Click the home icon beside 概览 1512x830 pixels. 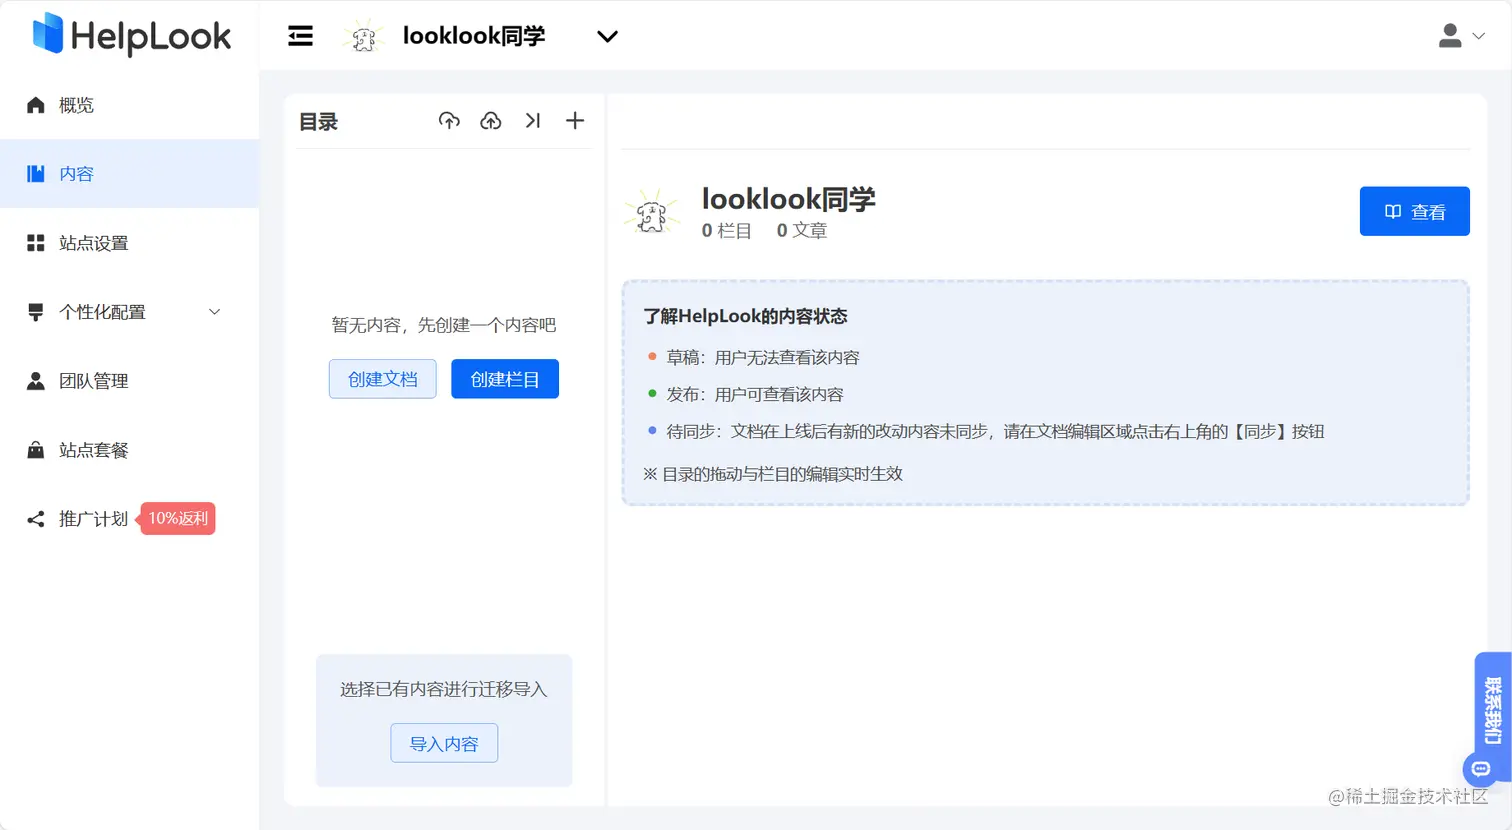pyautogui.click(x=36, y=105)
